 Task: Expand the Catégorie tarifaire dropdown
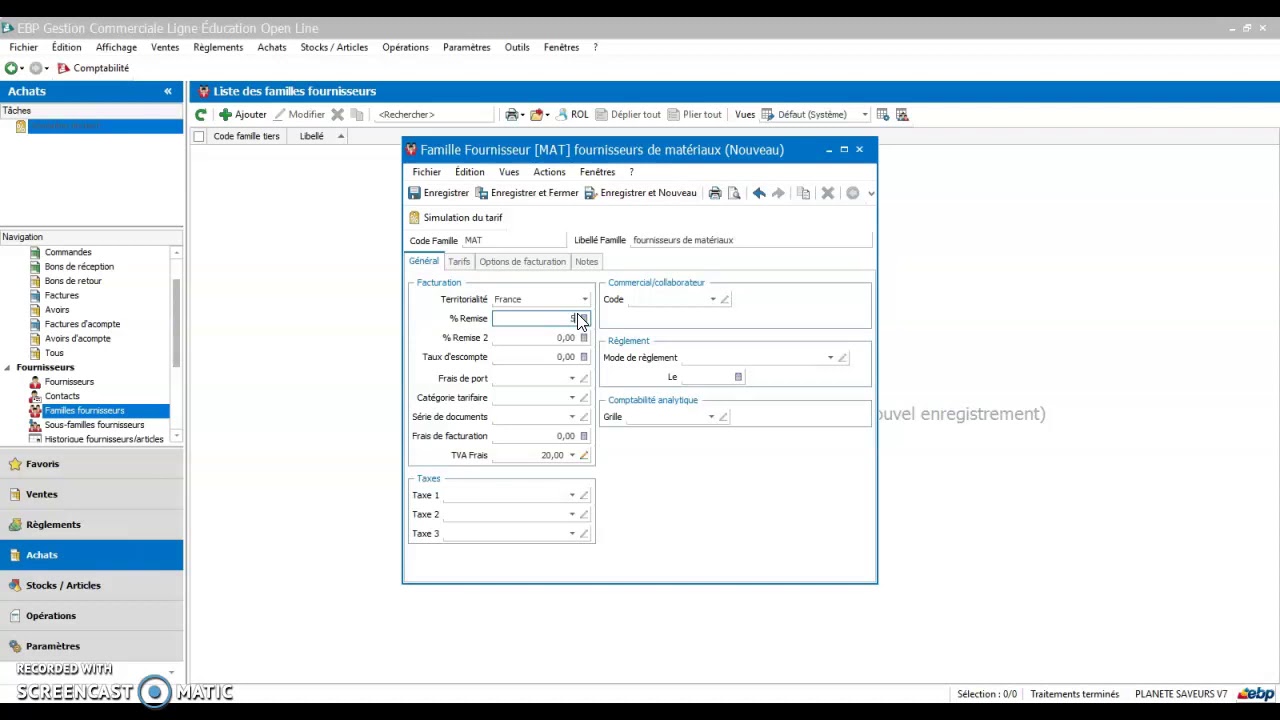click(572, 398)
